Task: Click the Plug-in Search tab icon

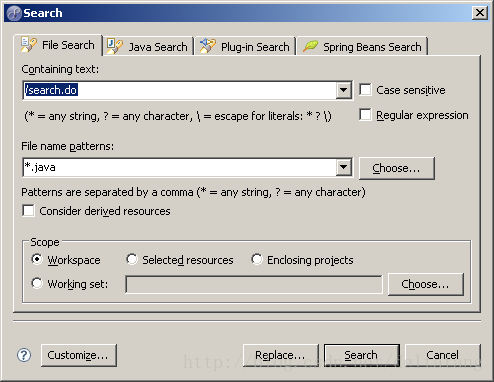Action: (x=207, y=46)
